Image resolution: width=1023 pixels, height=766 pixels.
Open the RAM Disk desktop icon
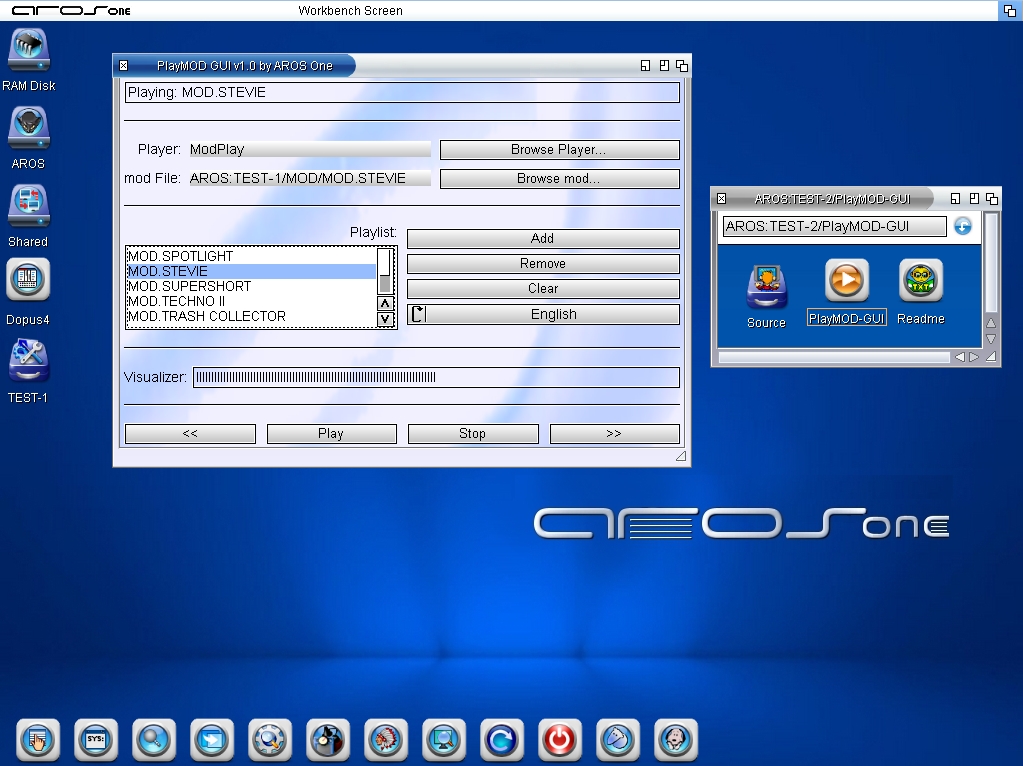[29, 51]
